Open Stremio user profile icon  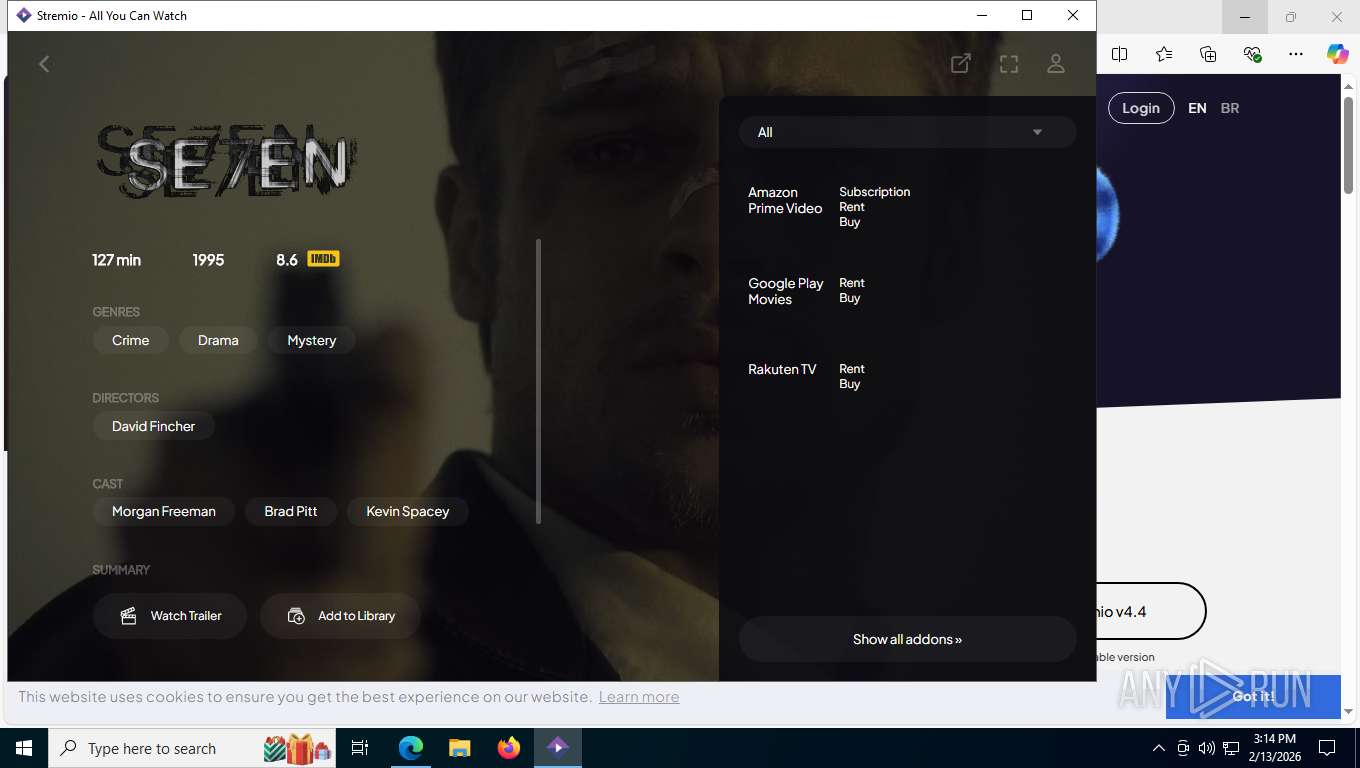[x=1056, y=64]
